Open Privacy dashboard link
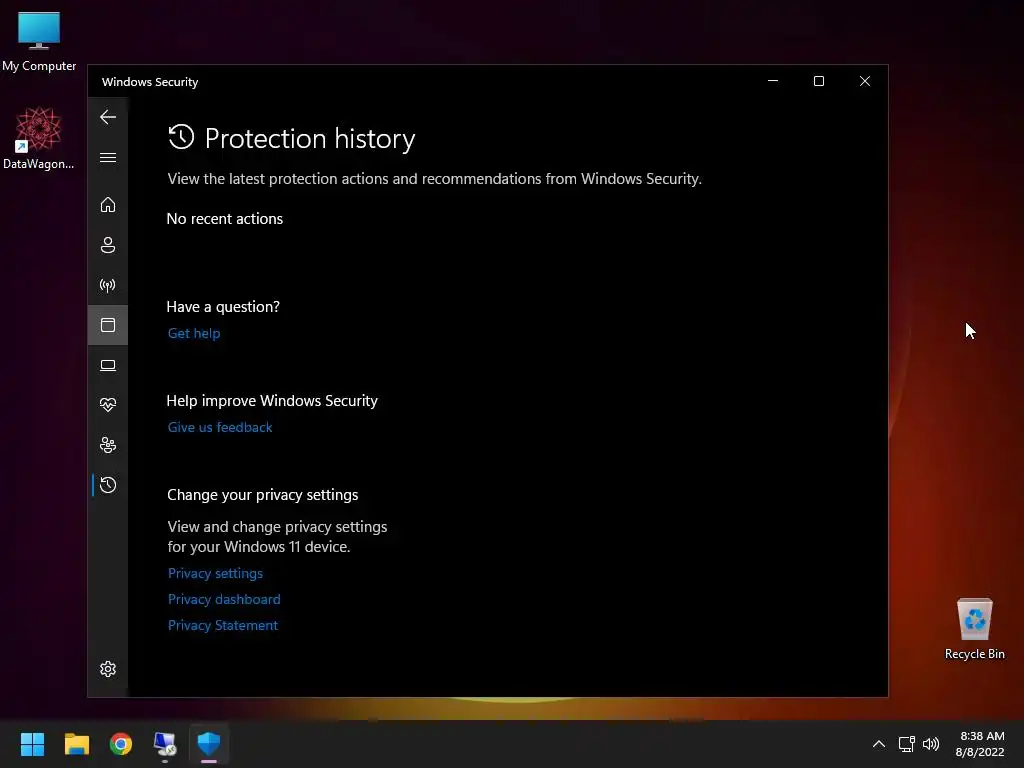Image resolution: width=1024 pixels, height=768 pixels. (x=224, y=600)
